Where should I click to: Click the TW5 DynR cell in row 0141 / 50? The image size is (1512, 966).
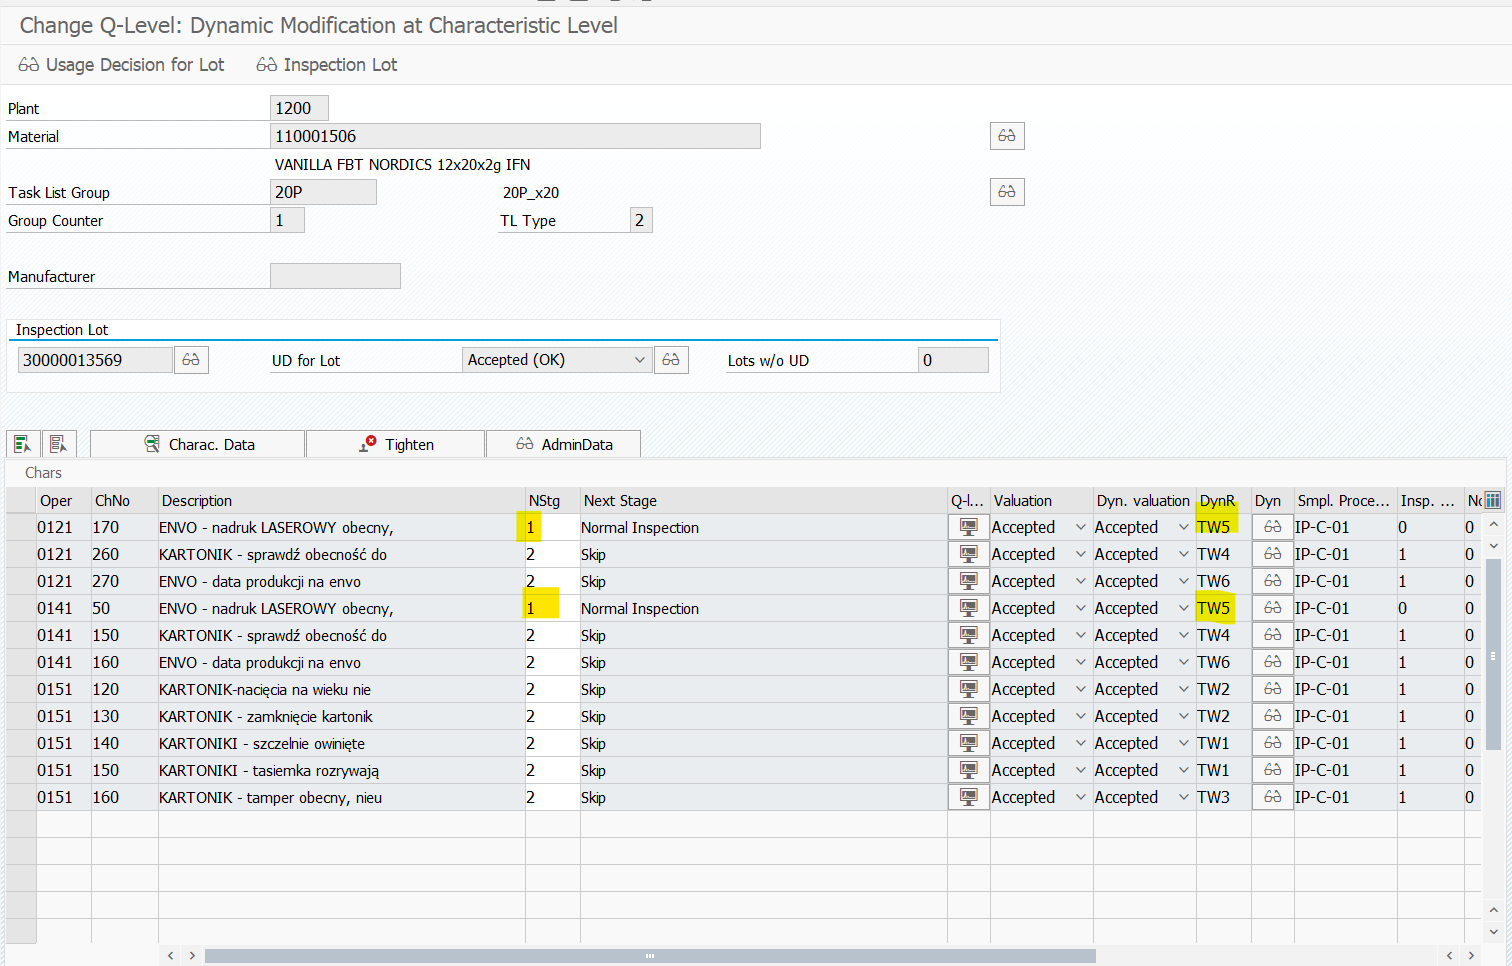[1224, 608]
